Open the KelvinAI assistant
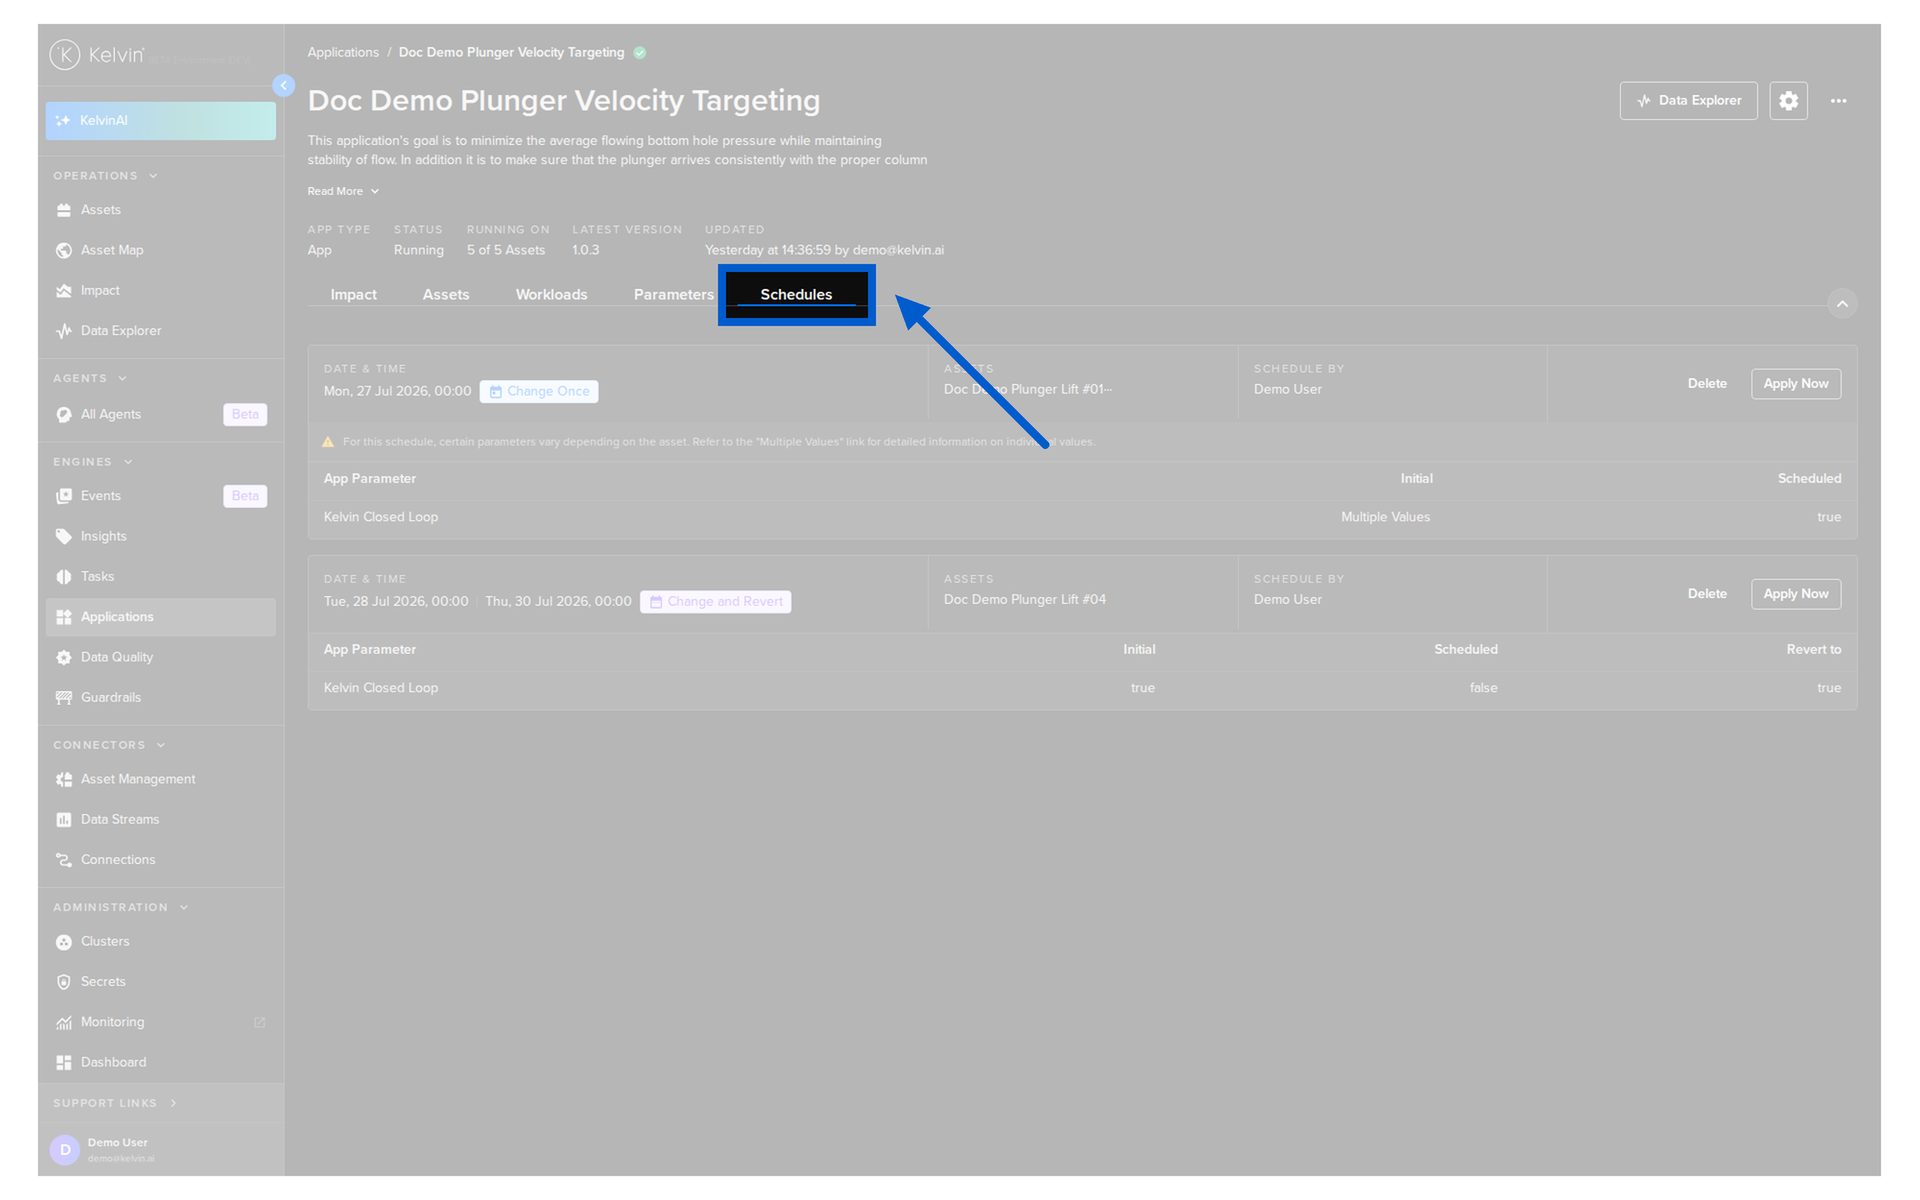The width and height of the screenshot is (1920, 1200). [160, 120]
